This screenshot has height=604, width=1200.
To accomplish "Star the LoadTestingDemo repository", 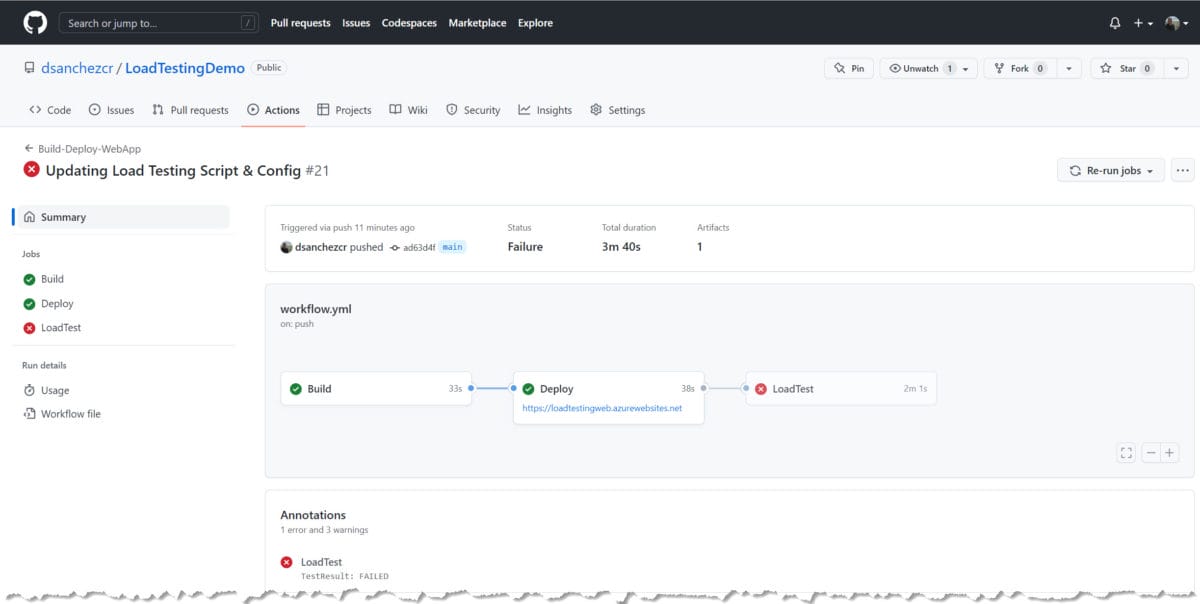I will pos(1127,67).
